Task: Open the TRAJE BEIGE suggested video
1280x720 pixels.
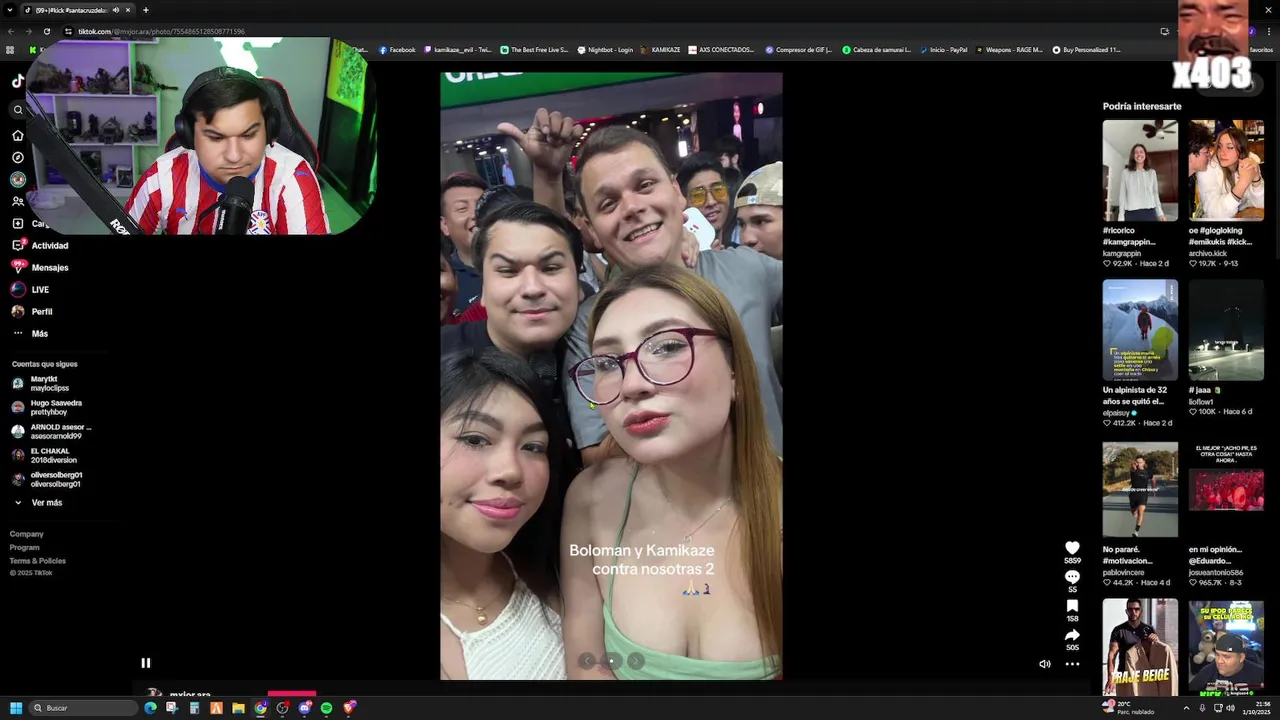Action: tap(1140, 646)
